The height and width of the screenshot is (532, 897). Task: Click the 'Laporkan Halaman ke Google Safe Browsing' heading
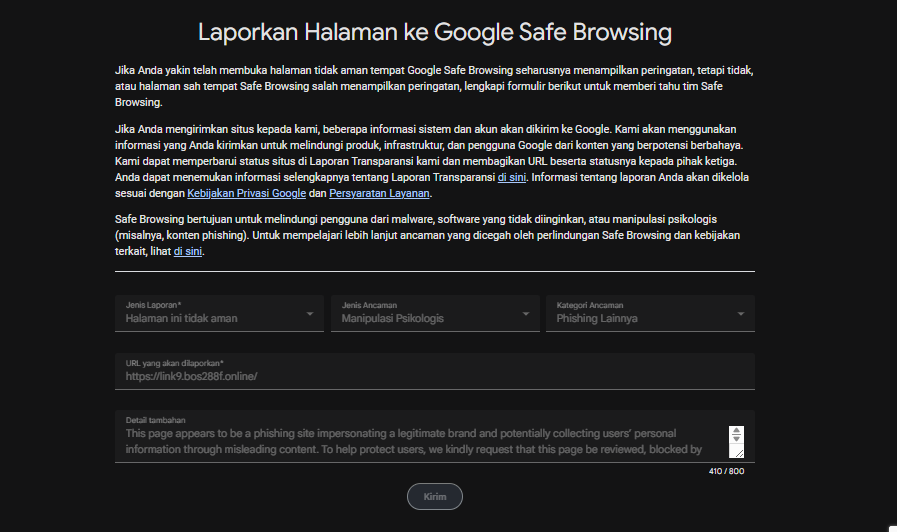435,32
